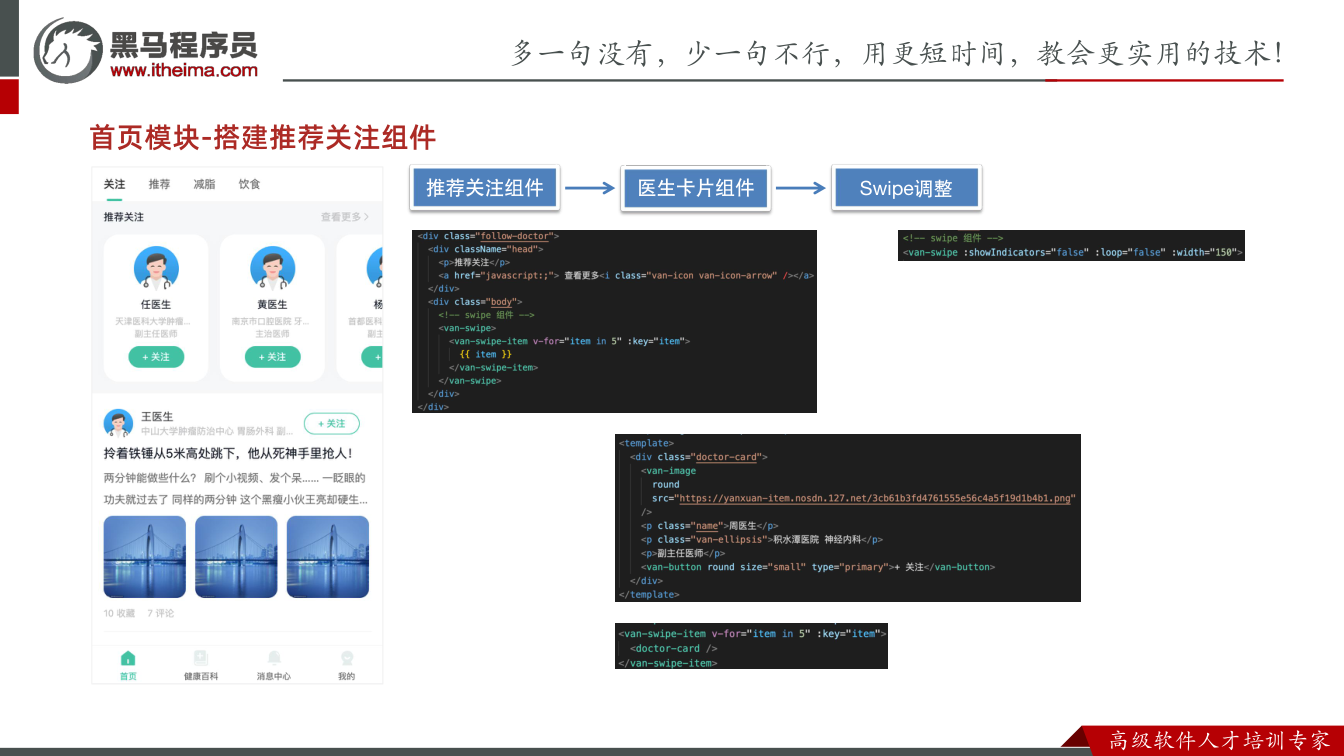Click the slide title 首页模块-搭建推荐关注组件
1344x756 pixels.
[x=262, y=138]
